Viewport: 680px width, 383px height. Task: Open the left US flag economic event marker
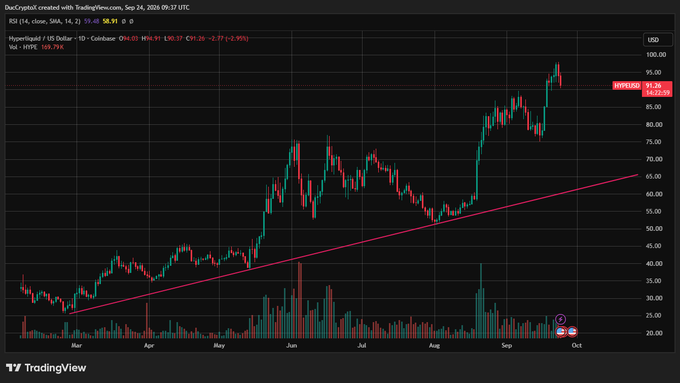(x=561, y=332)
